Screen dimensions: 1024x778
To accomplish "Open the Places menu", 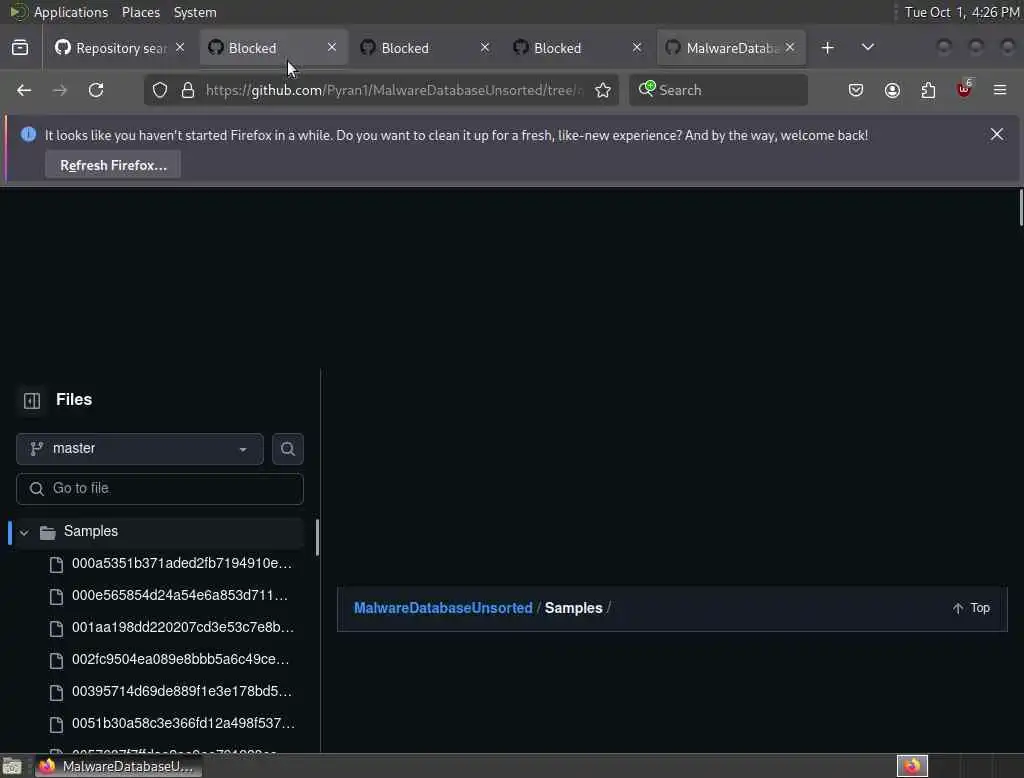I will tap(140, 12).
